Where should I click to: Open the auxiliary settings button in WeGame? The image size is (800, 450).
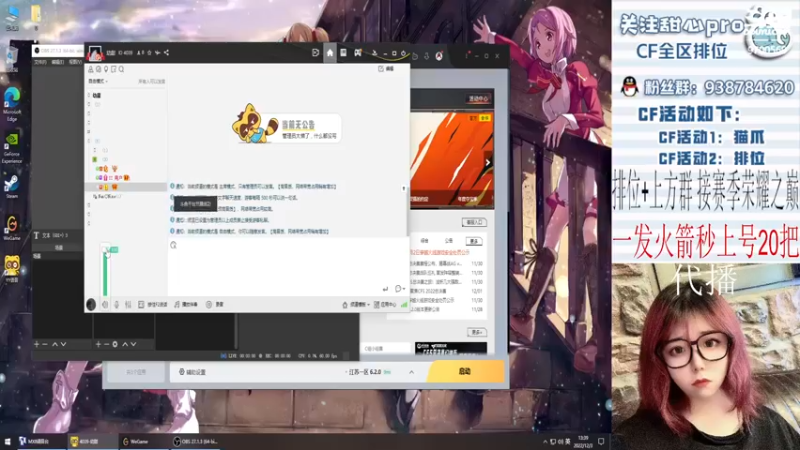192,372
